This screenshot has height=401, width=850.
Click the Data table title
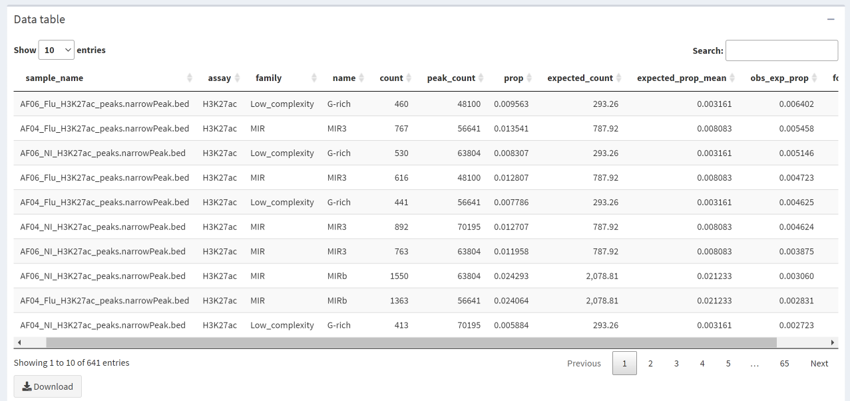pos(40,20)
